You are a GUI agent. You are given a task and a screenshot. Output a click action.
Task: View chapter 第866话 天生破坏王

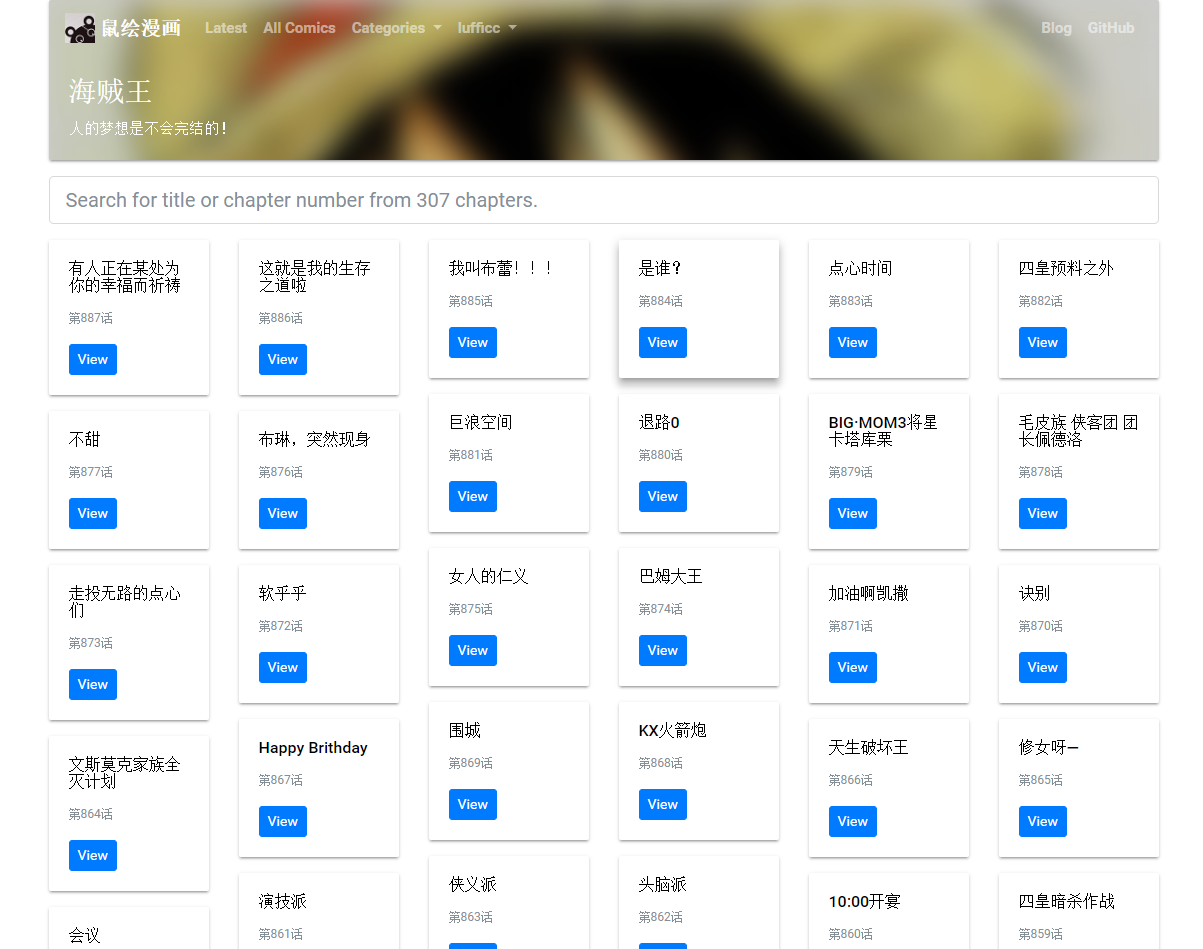tap(853, 822)
